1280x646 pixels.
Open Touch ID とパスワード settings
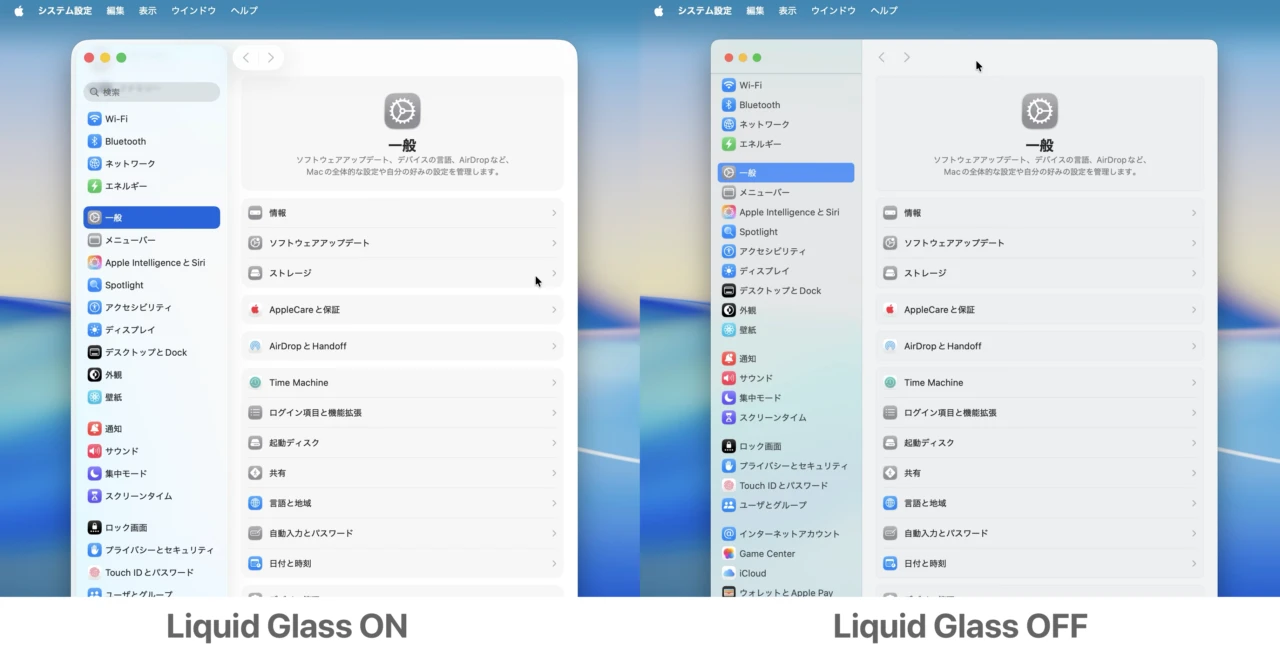pos(151,572)
